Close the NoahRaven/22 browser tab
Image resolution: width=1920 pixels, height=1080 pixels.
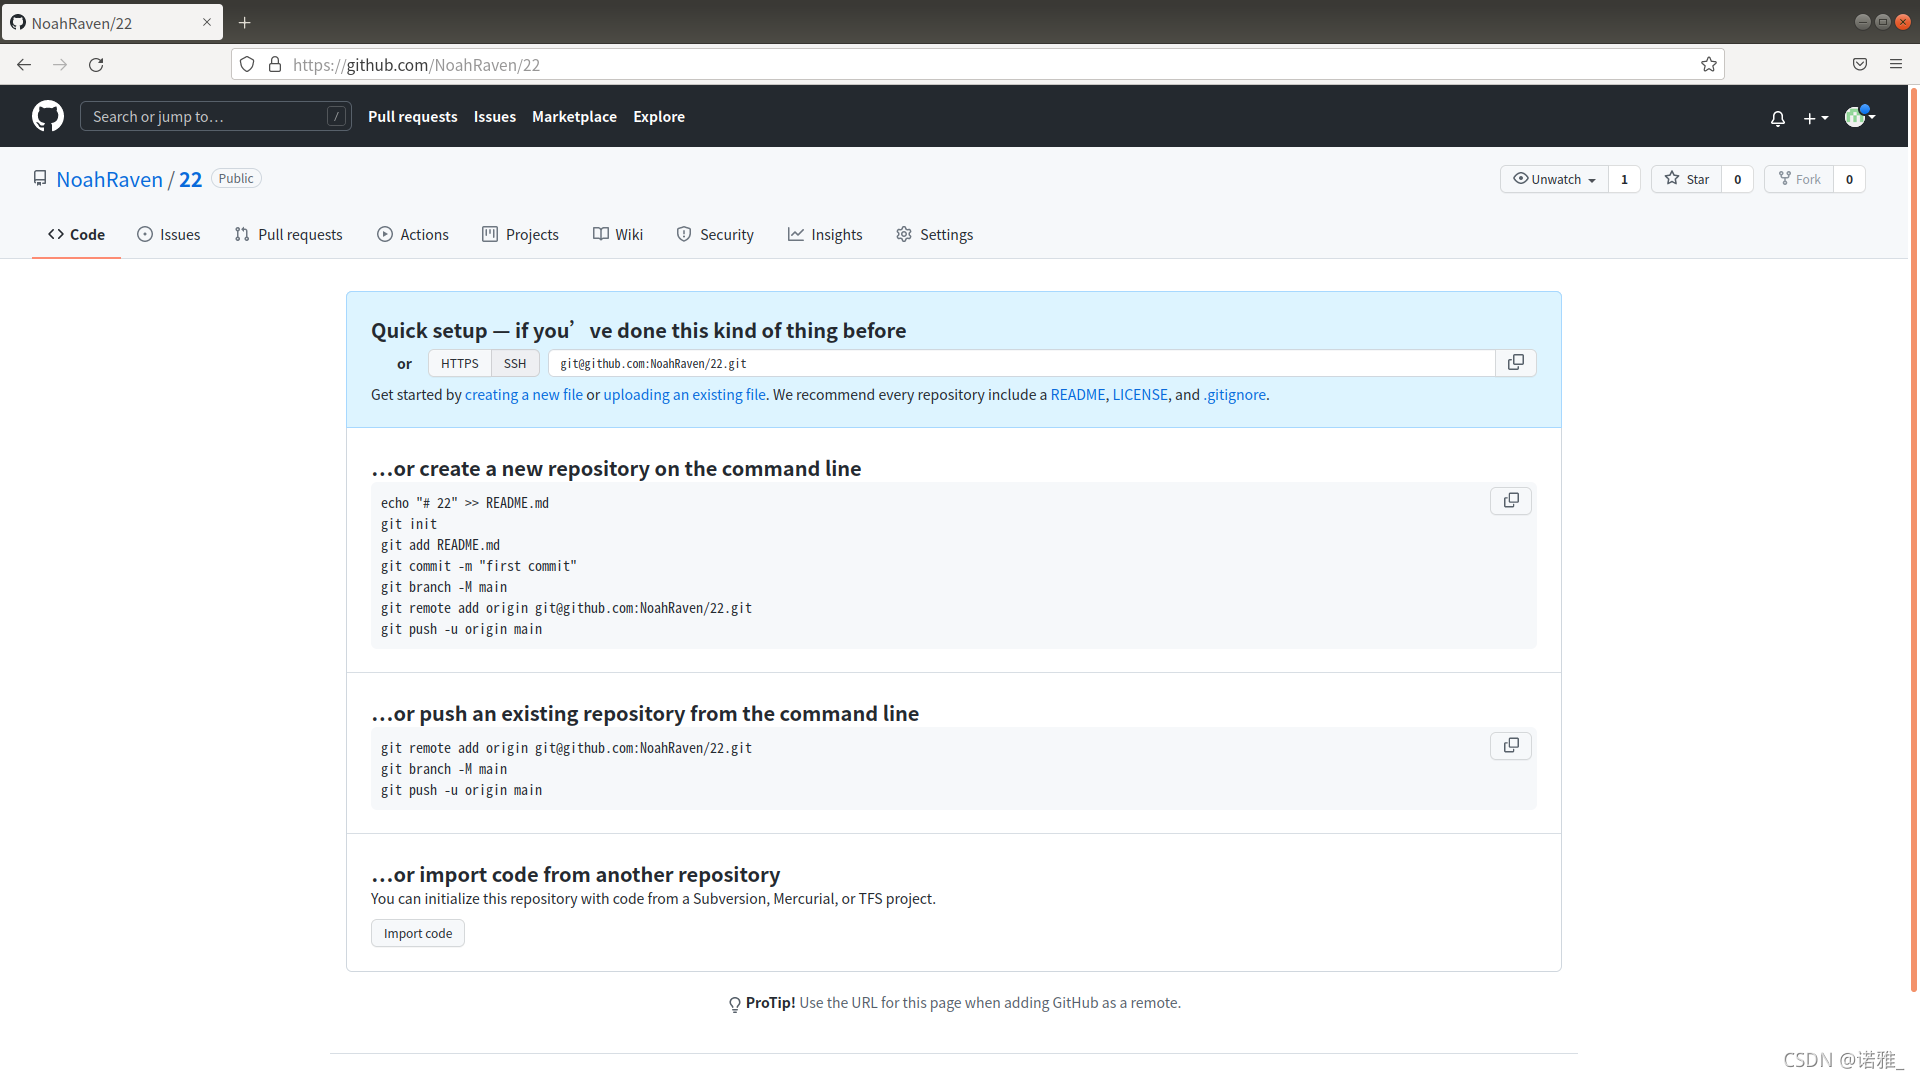(207, 23)
